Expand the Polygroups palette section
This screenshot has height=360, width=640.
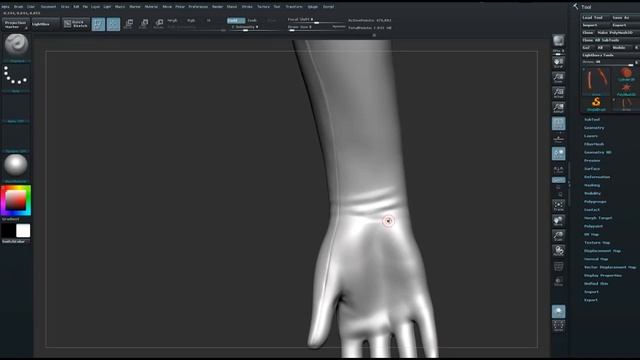point(595,202)
